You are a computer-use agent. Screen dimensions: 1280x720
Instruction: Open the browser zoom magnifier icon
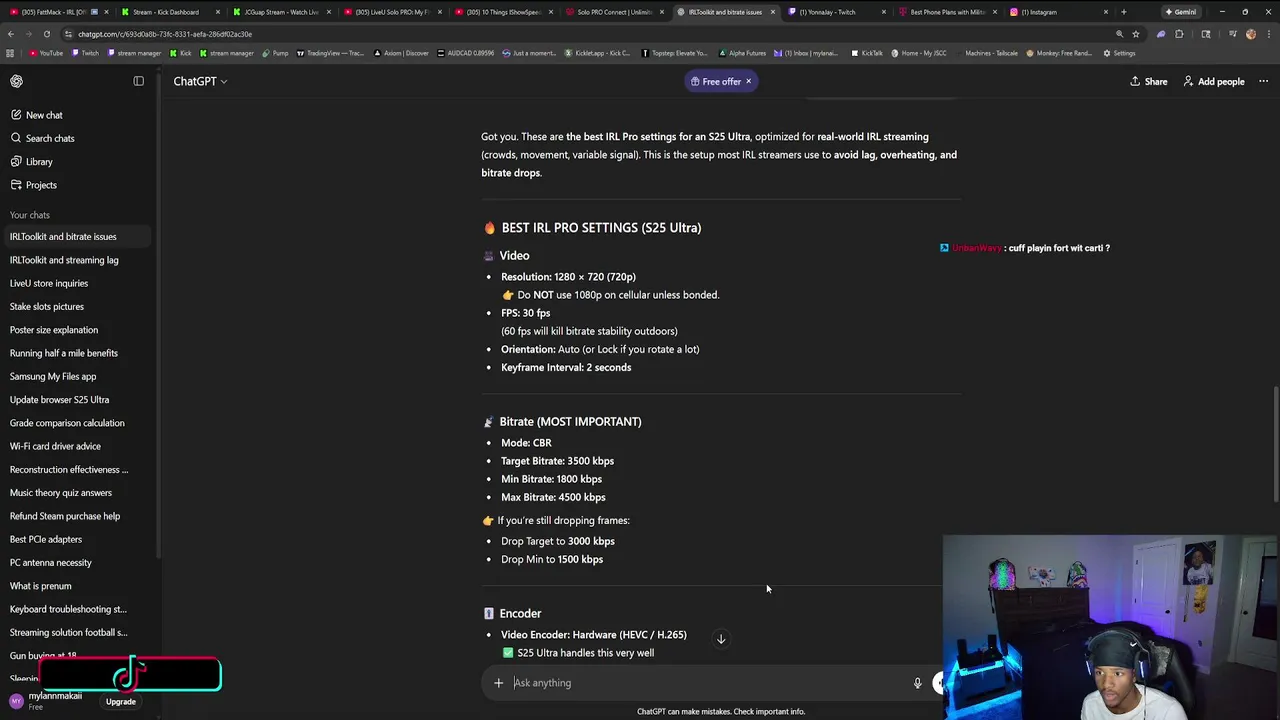tap(1119, 34)
